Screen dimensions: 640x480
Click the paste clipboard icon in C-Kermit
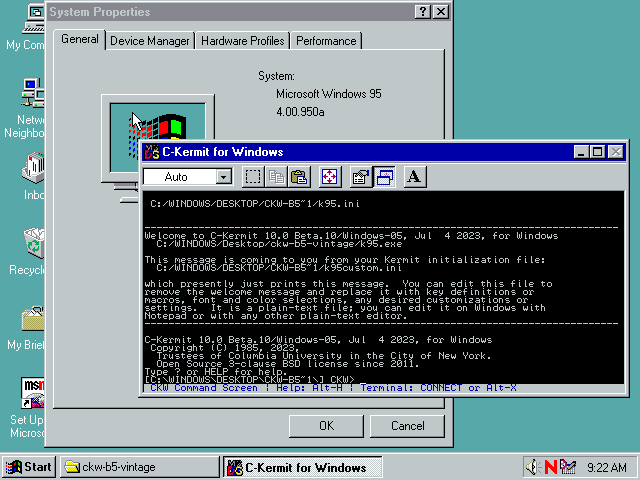299,177
